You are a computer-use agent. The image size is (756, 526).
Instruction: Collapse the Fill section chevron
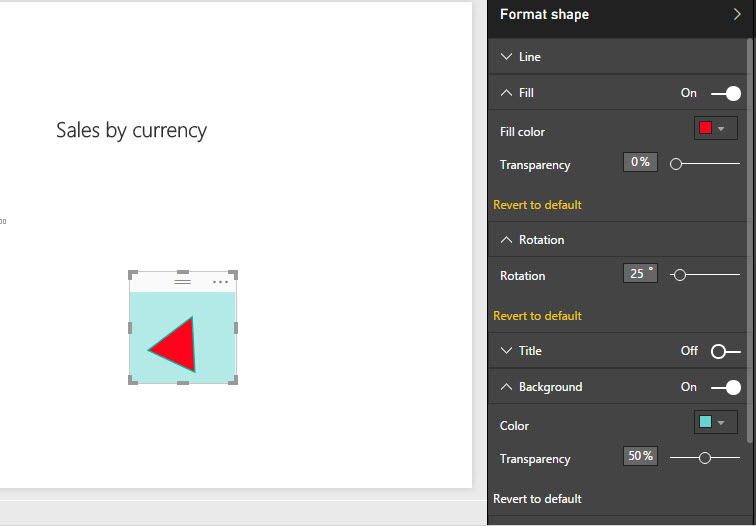[x=506, y=93]
